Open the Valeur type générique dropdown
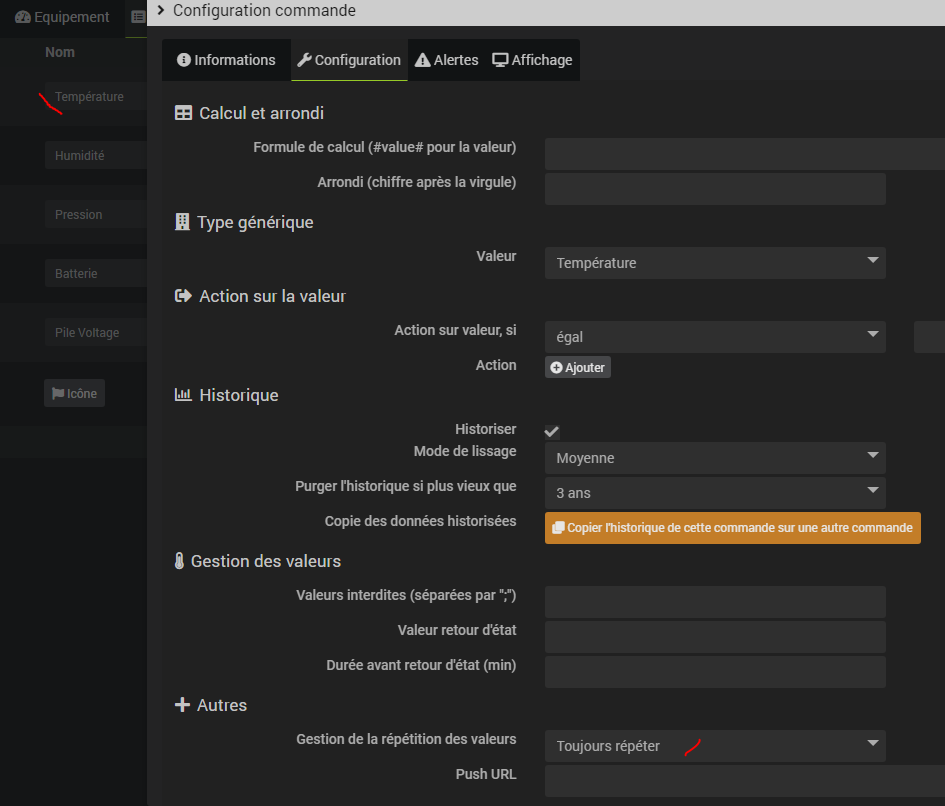945x806 pixels. coord(715,263)
